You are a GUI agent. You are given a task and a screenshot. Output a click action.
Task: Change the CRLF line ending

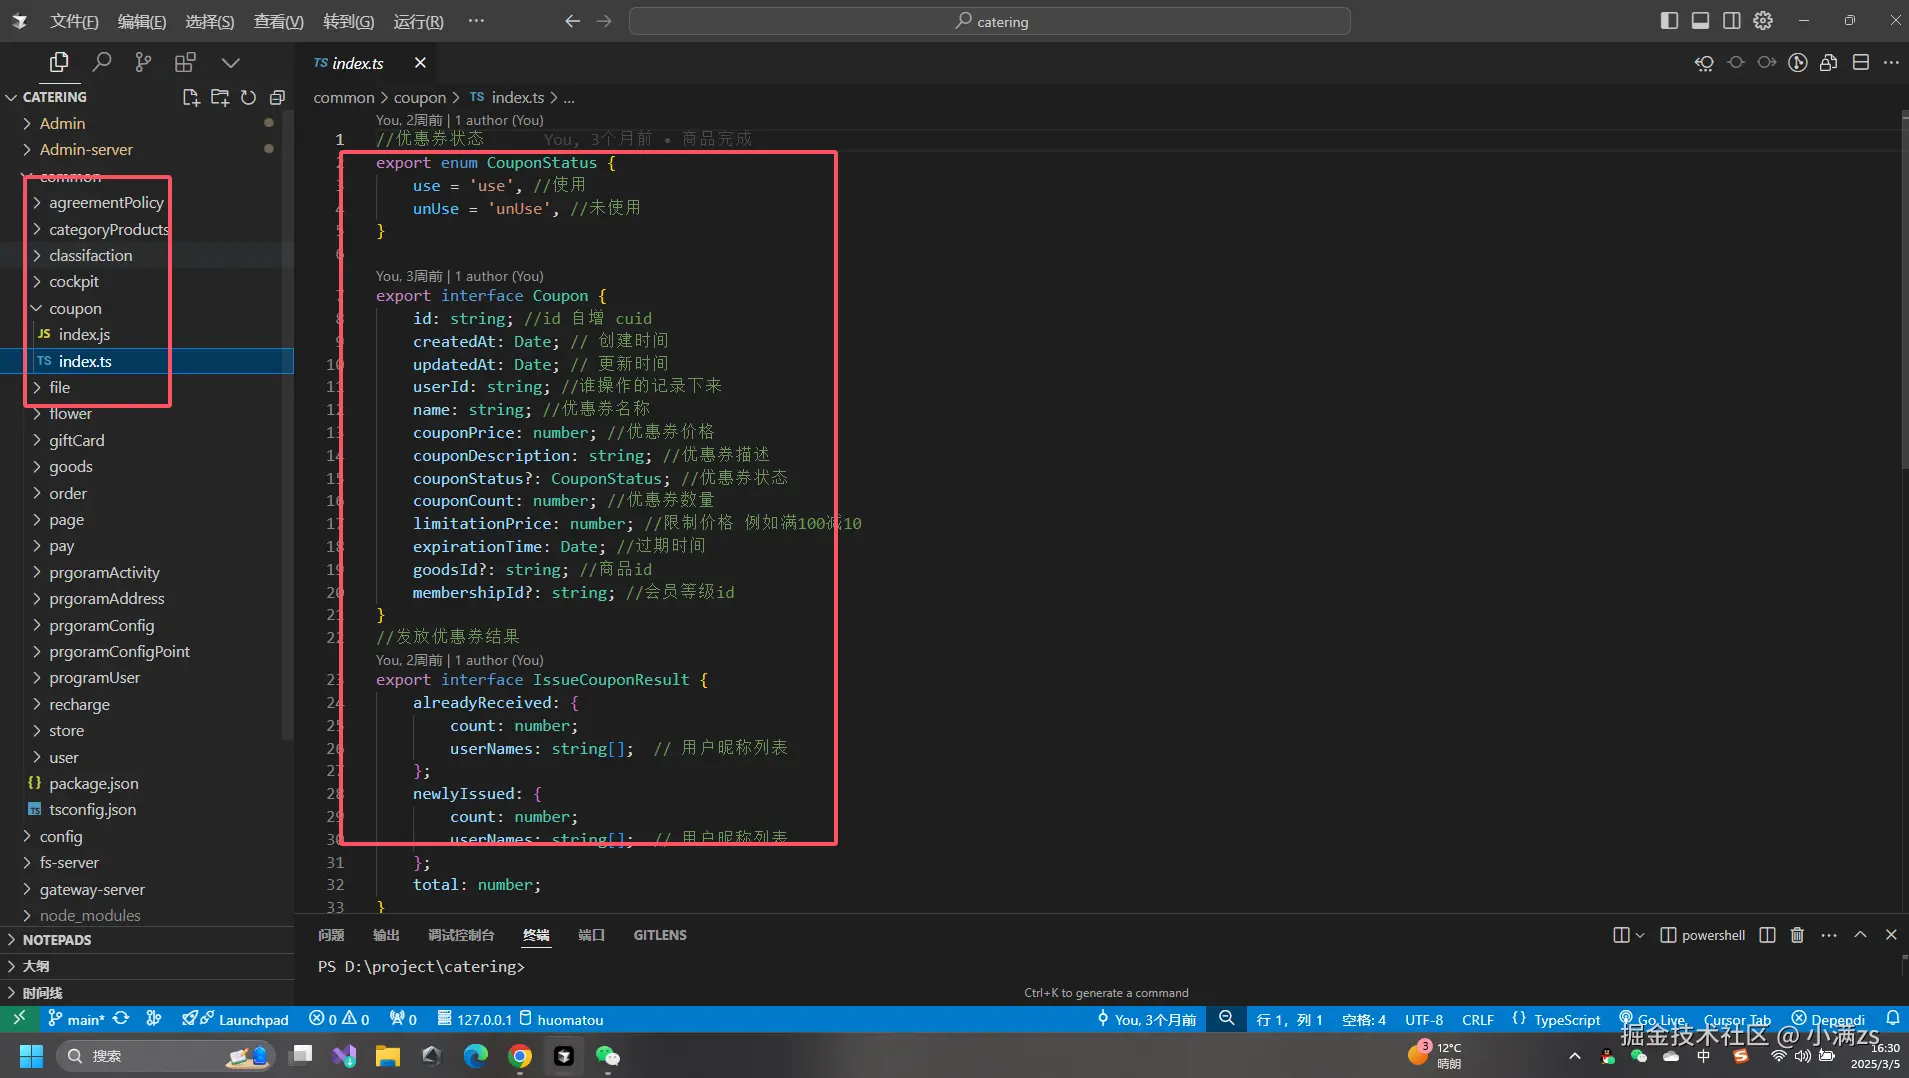[1478, 1019]
